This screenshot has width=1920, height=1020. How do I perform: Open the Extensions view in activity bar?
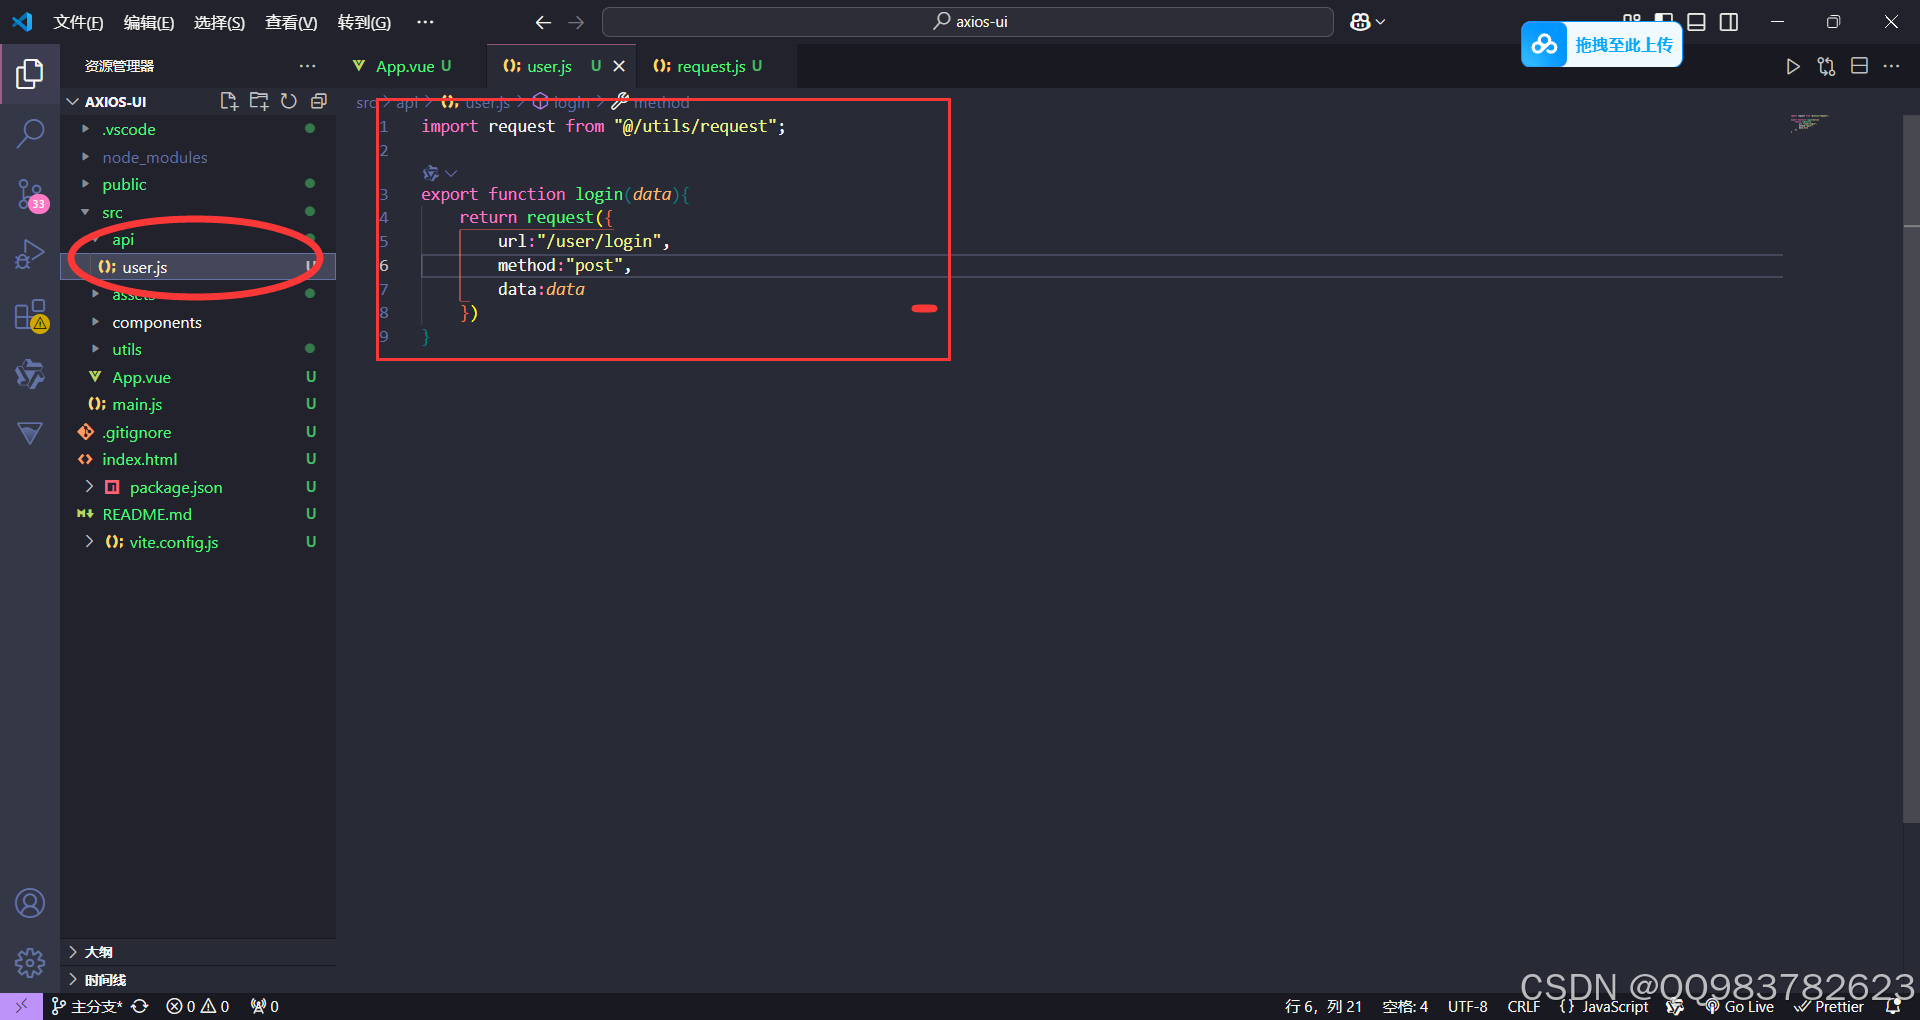coord(30,315)
